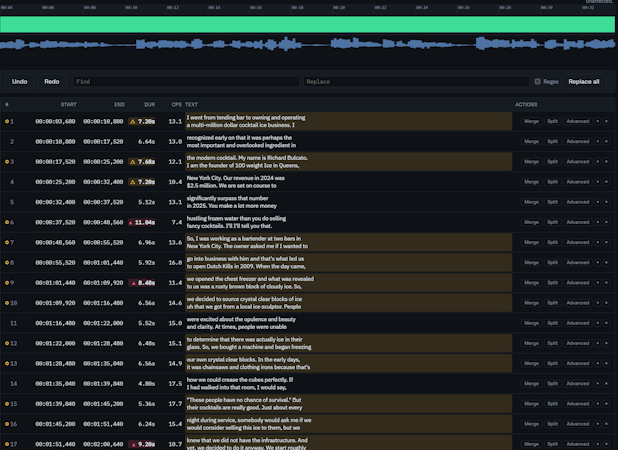The width and height of the screenshot is (618, 450).
Task: Edit text 'I went from tending bar to owning'
Action: pyautogui.click(x=349, y=121)
